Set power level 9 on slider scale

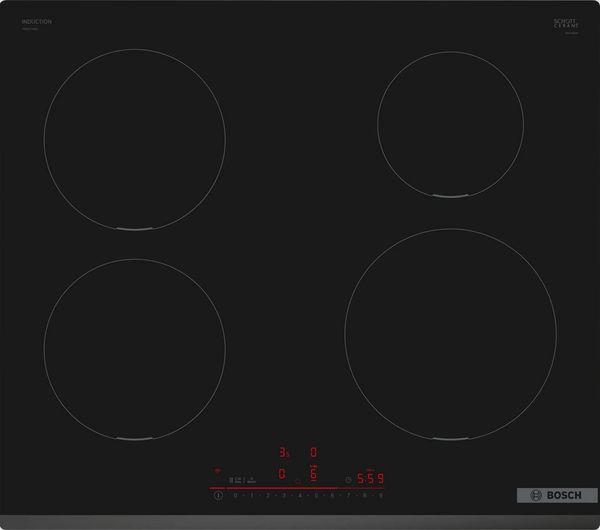[x=381, y=495]
